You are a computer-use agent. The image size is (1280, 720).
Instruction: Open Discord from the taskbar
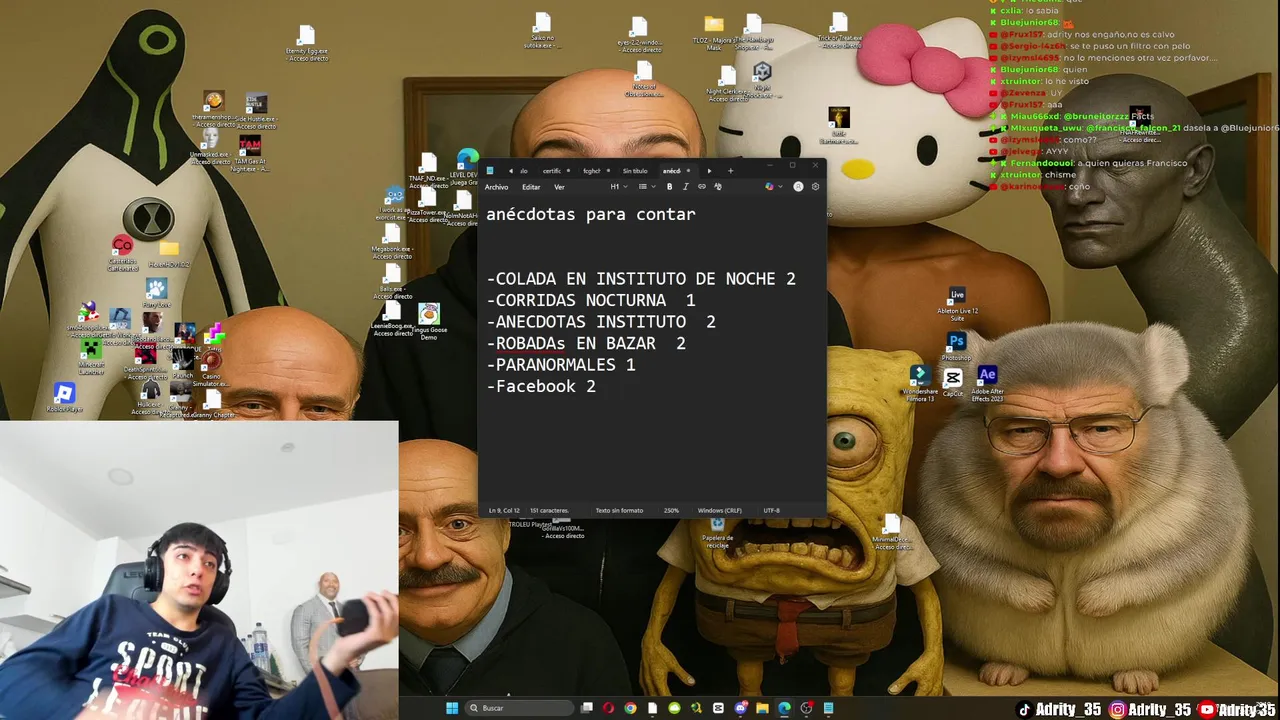(741, 708)
